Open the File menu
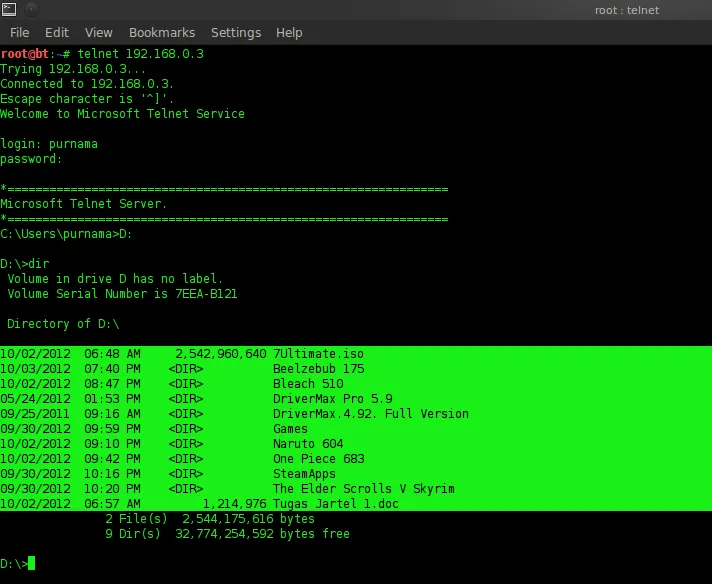712x584 pixels. pos(20,33)
